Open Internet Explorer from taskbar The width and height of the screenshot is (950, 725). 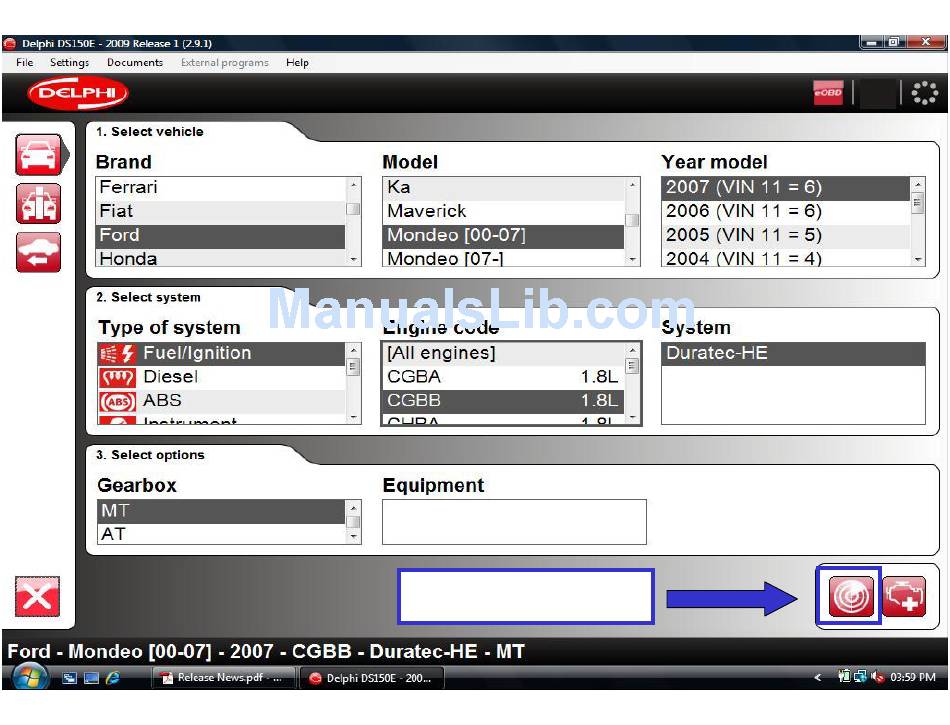tap(113, 678)
